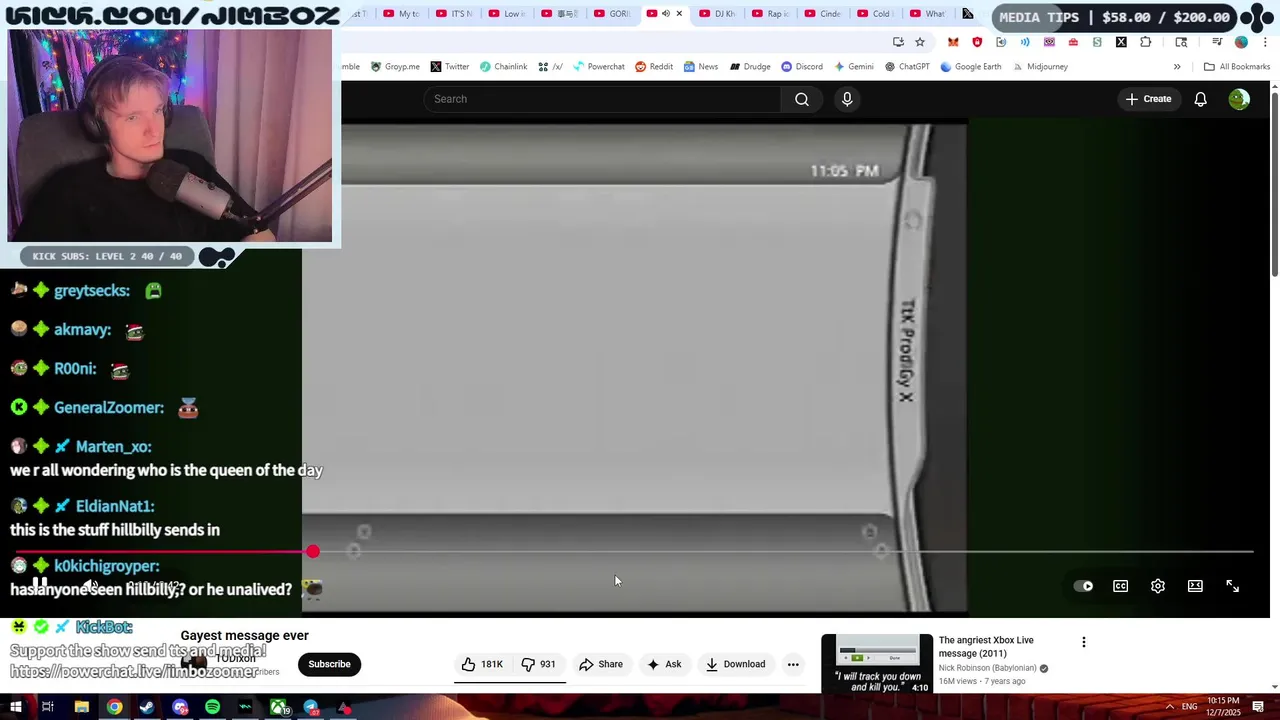
Task: Open more actions menu under the video
Action: (x=793, y=664)
